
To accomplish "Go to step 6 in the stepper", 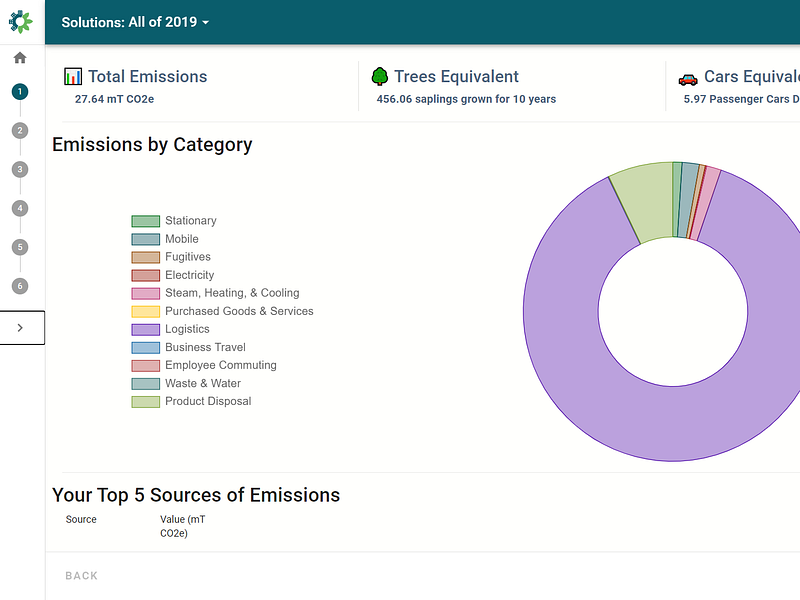I will [x=20, y=286].
